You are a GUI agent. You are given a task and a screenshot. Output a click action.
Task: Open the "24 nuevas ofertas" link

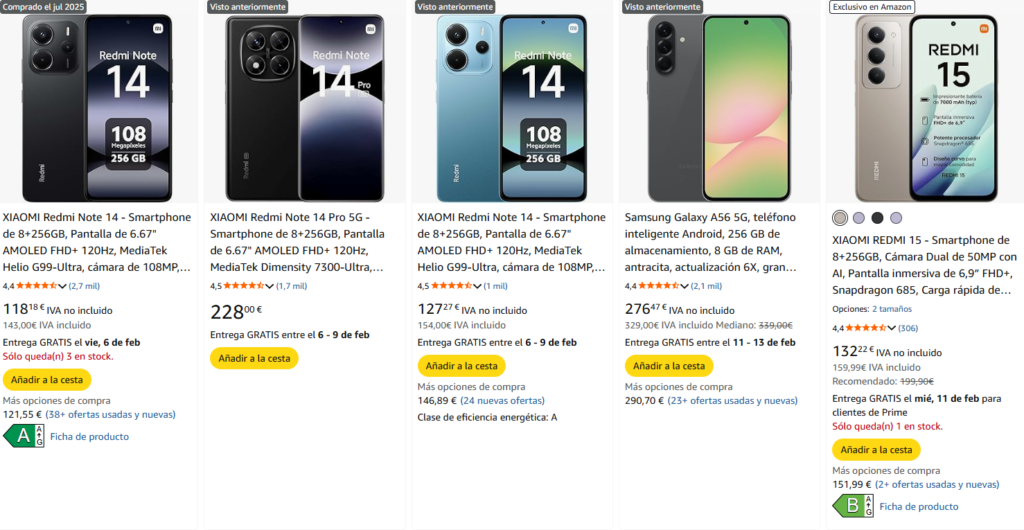(502, 401)
